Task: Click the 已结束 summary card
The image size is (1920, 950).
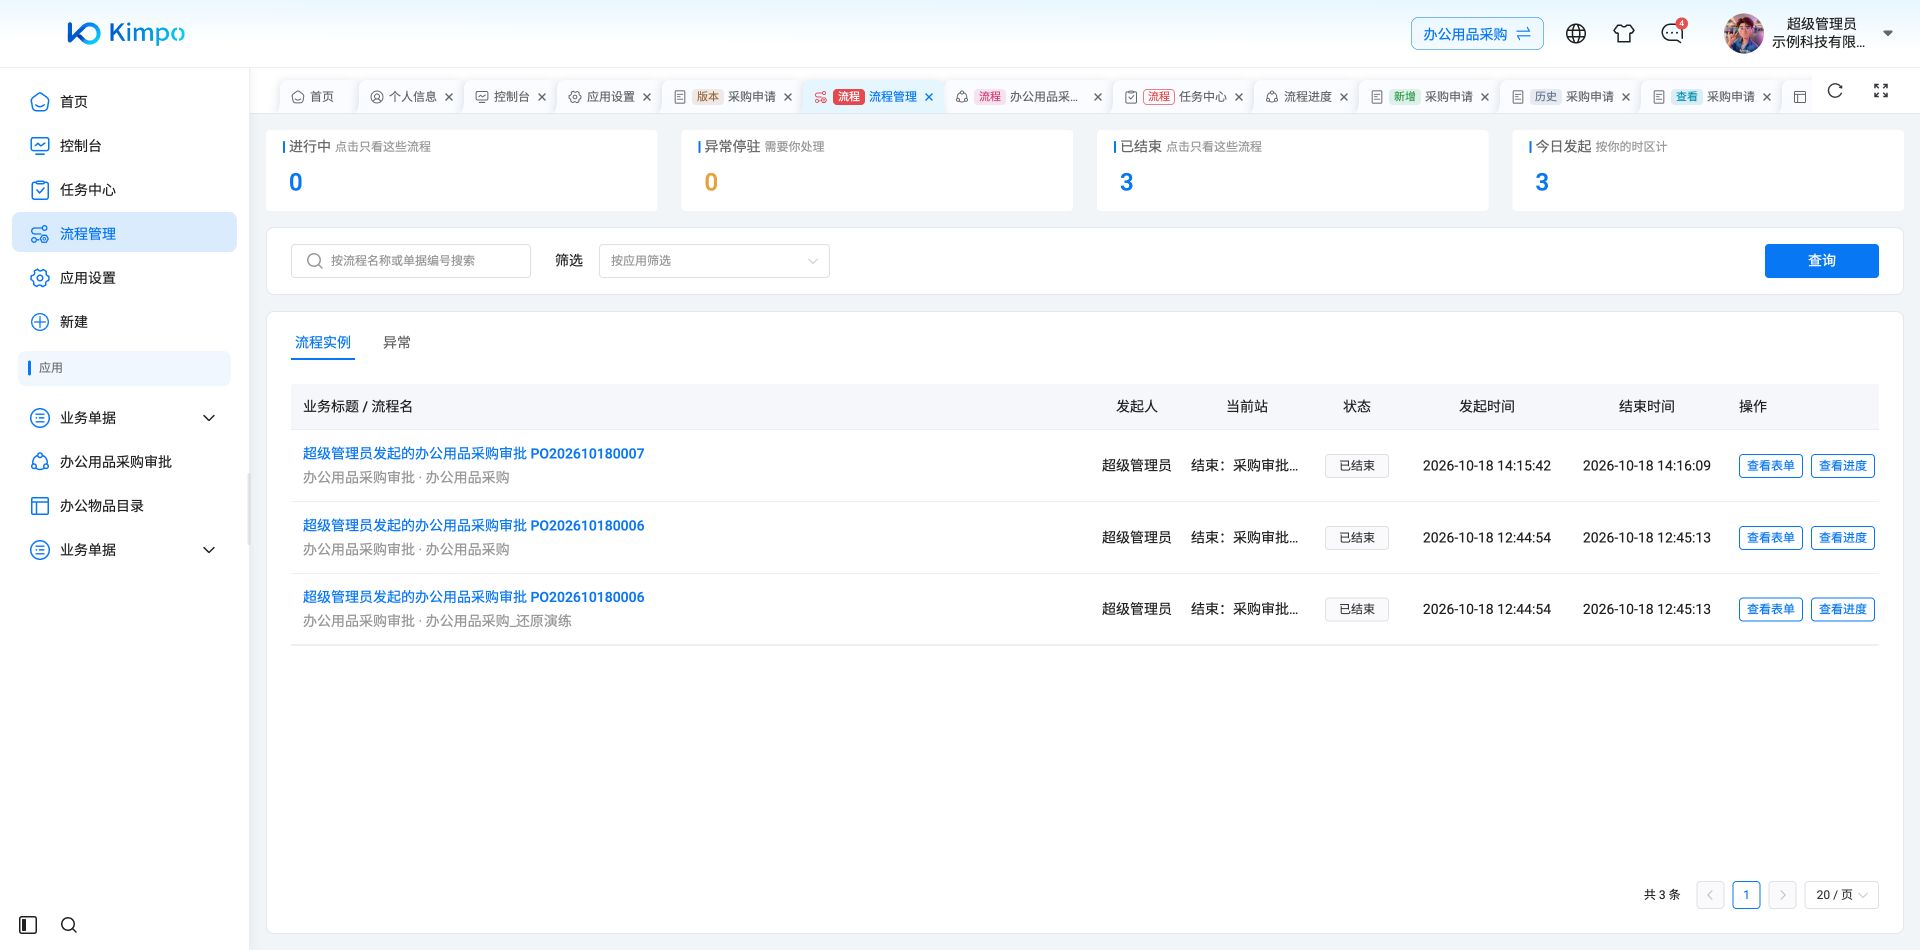Action: click(x=1293, y=170)
